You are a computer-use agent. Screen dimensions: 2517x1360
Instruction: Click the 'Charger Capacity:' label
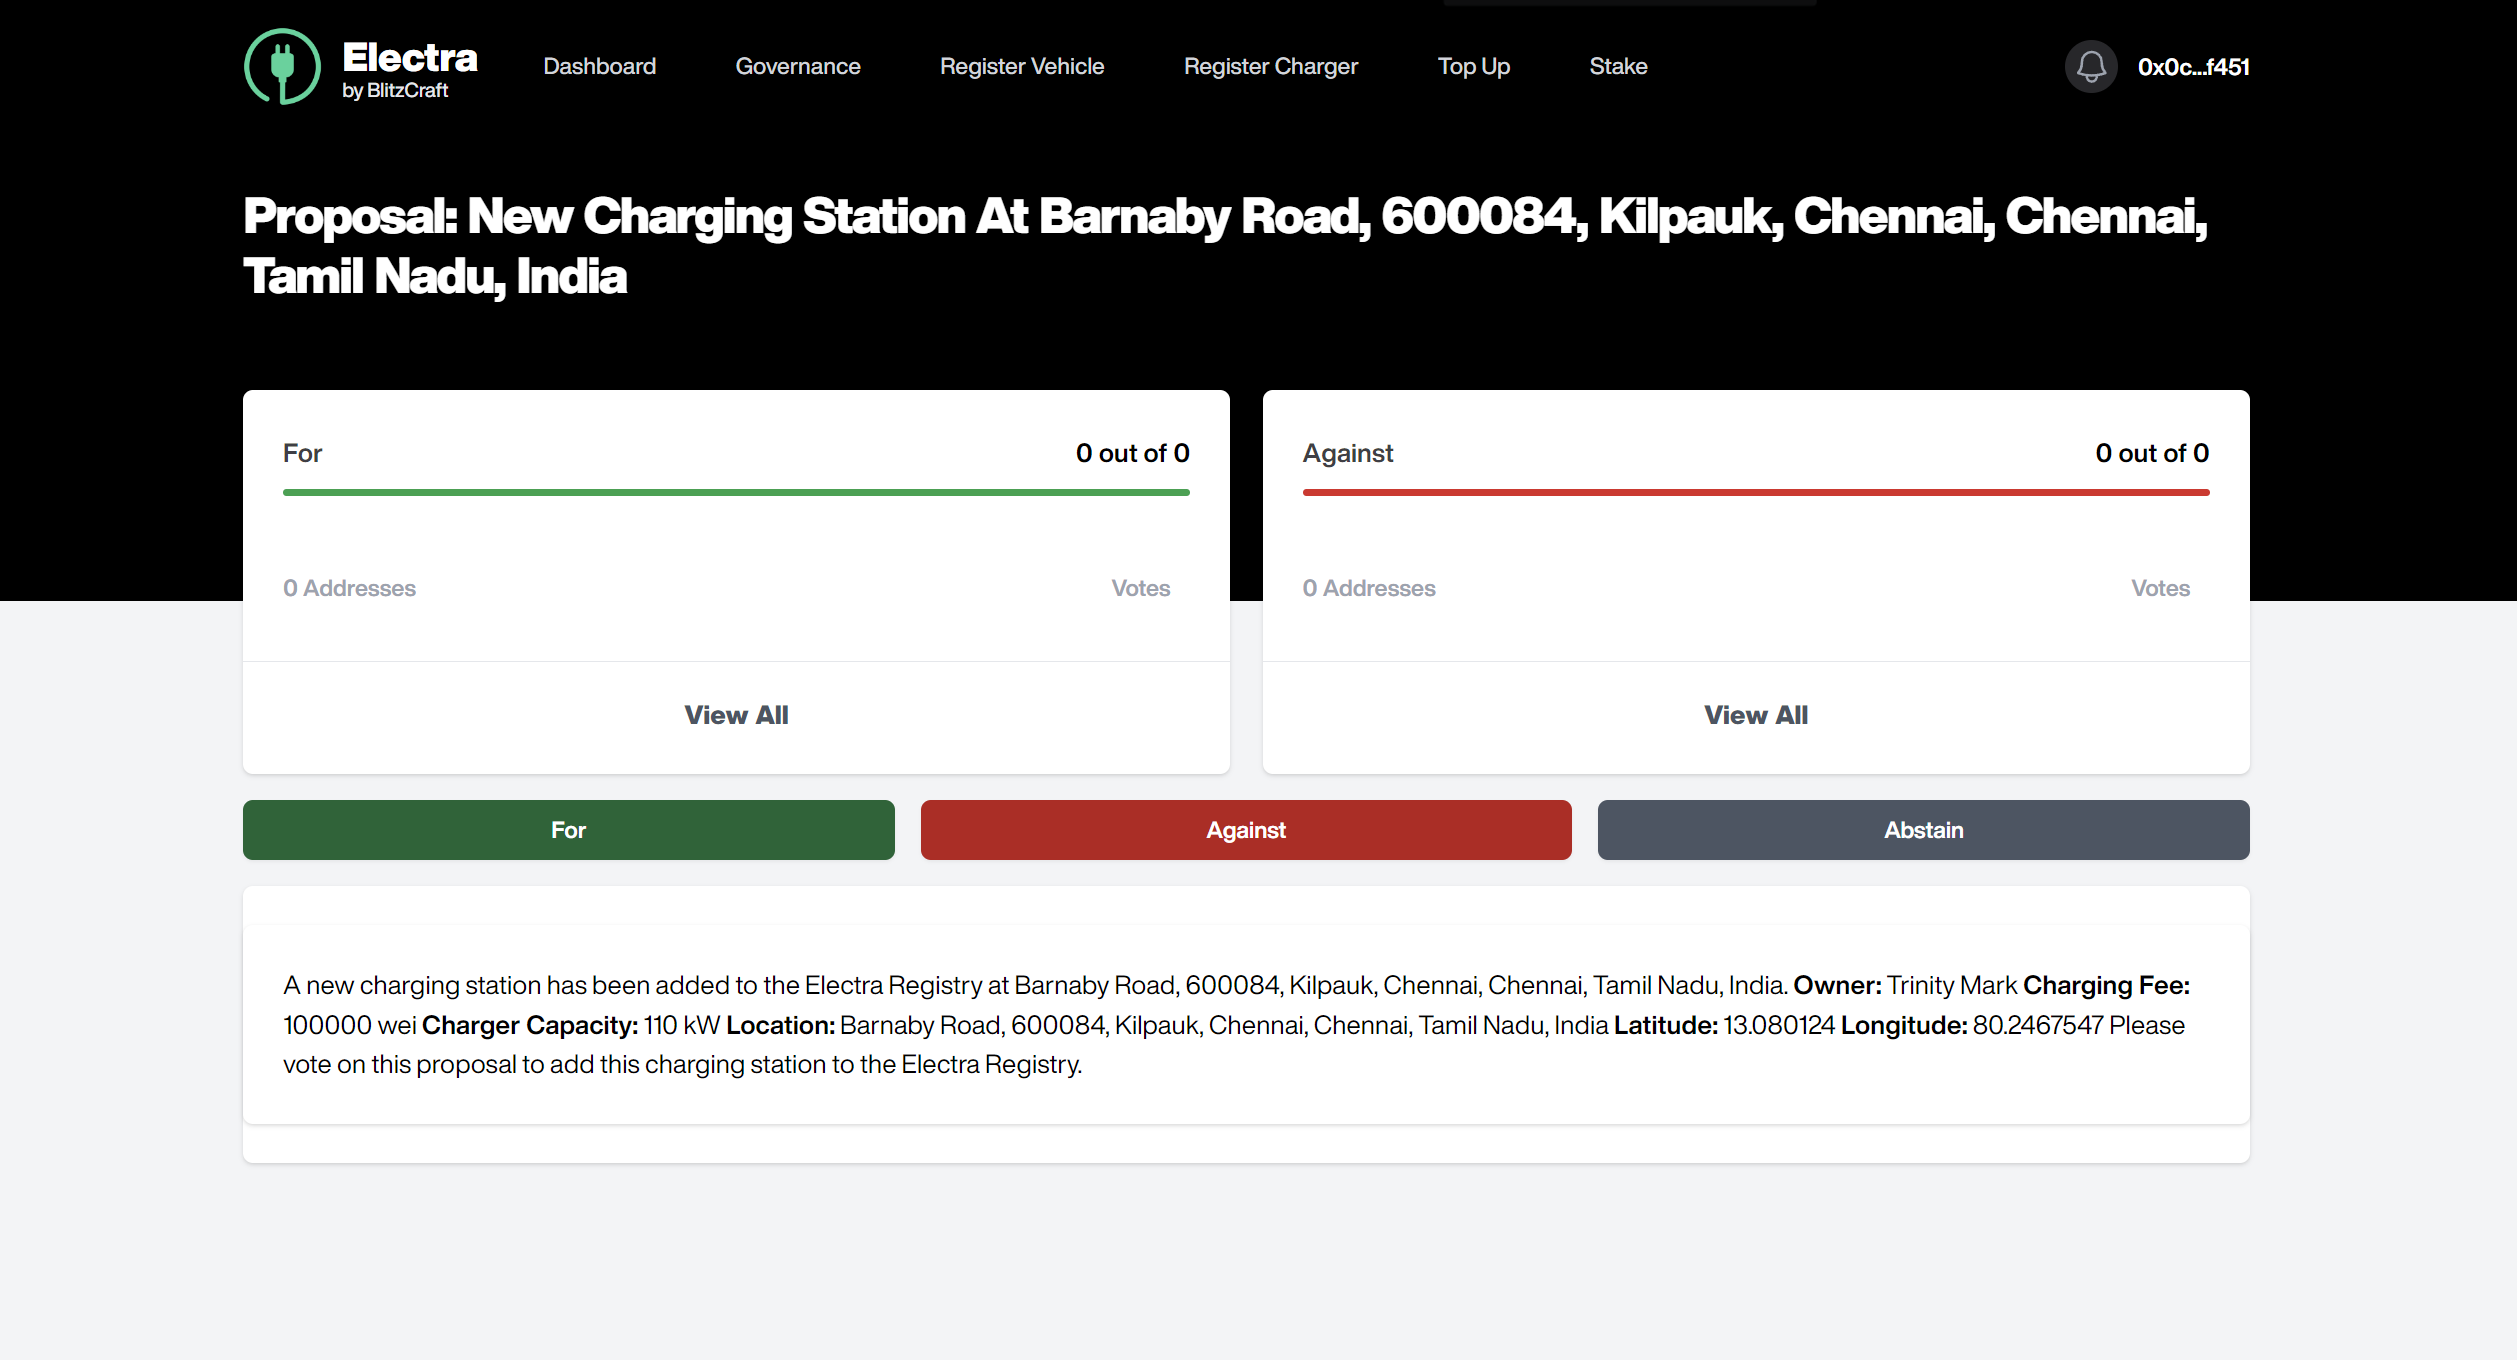[x=530, y=1025]
